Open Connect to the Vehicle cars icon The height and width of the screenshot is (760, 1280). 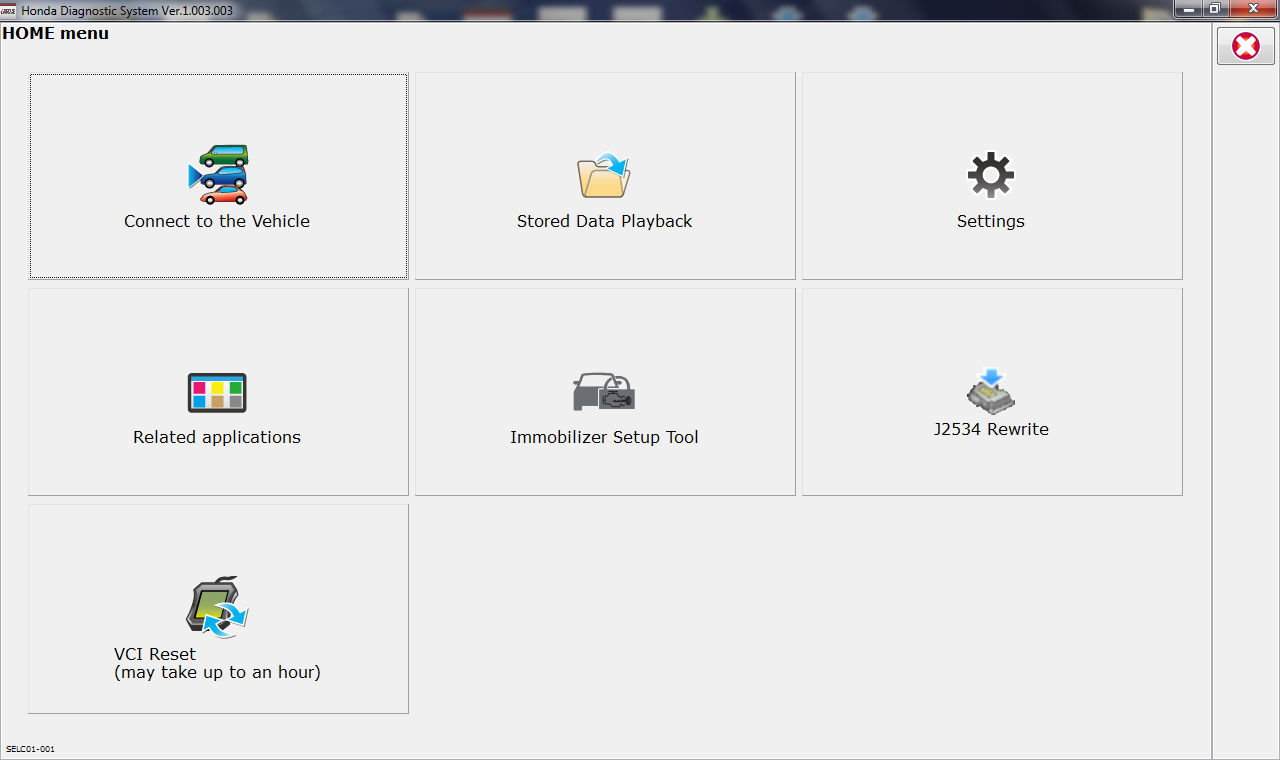point(218,175)
